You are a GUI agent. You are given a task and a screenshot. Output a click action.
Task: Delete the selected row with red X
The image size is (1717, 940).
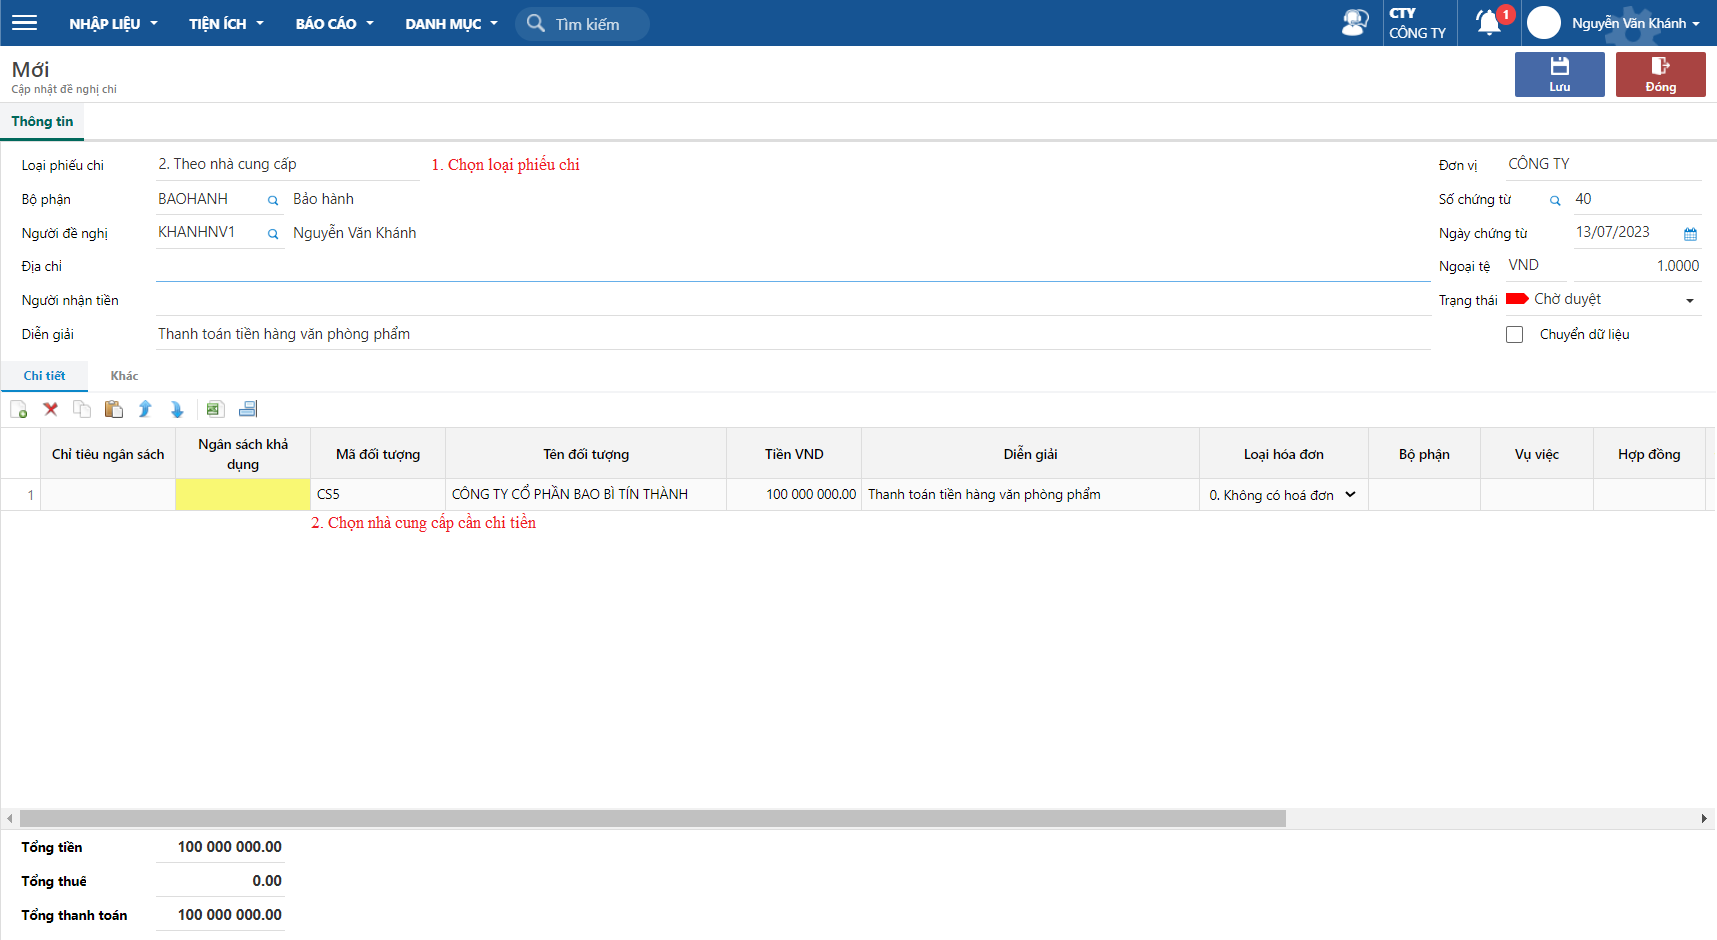(51, 409)
